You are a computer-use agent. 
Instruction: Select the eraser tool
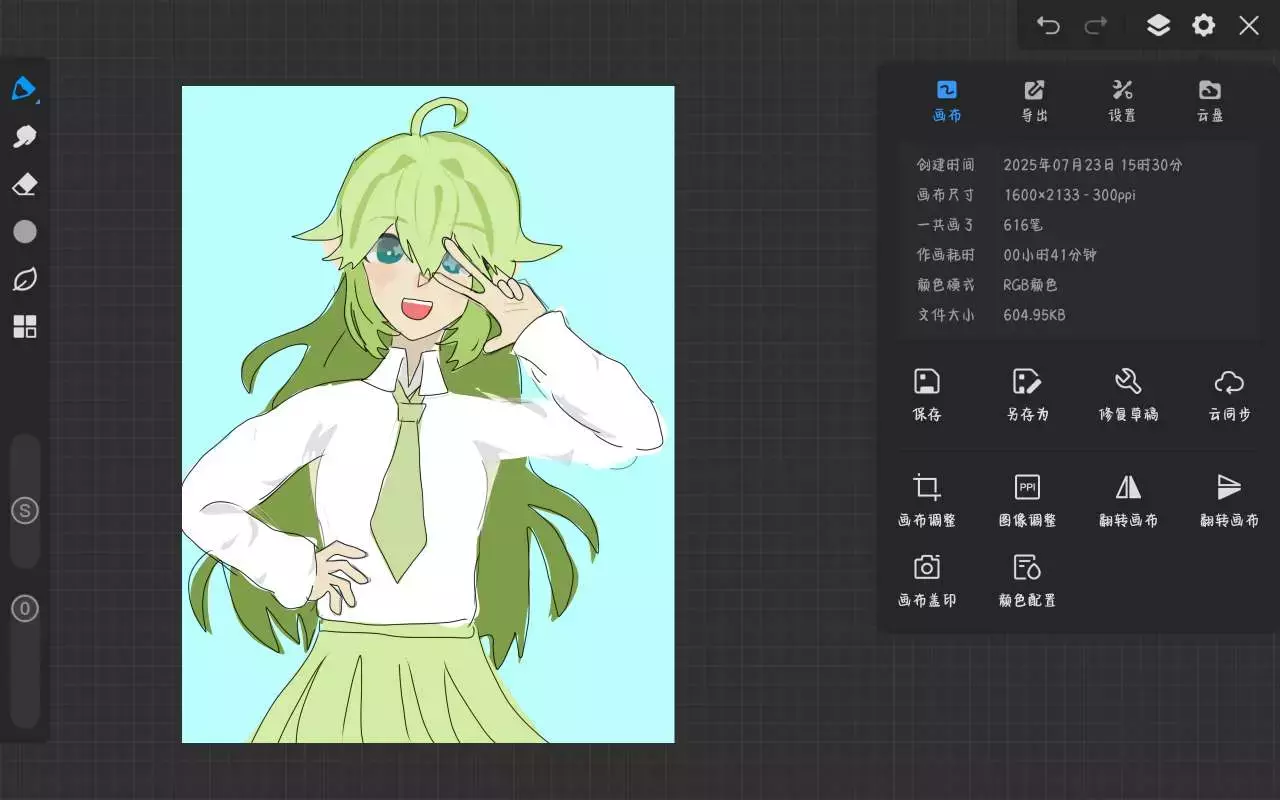[24, 184]
